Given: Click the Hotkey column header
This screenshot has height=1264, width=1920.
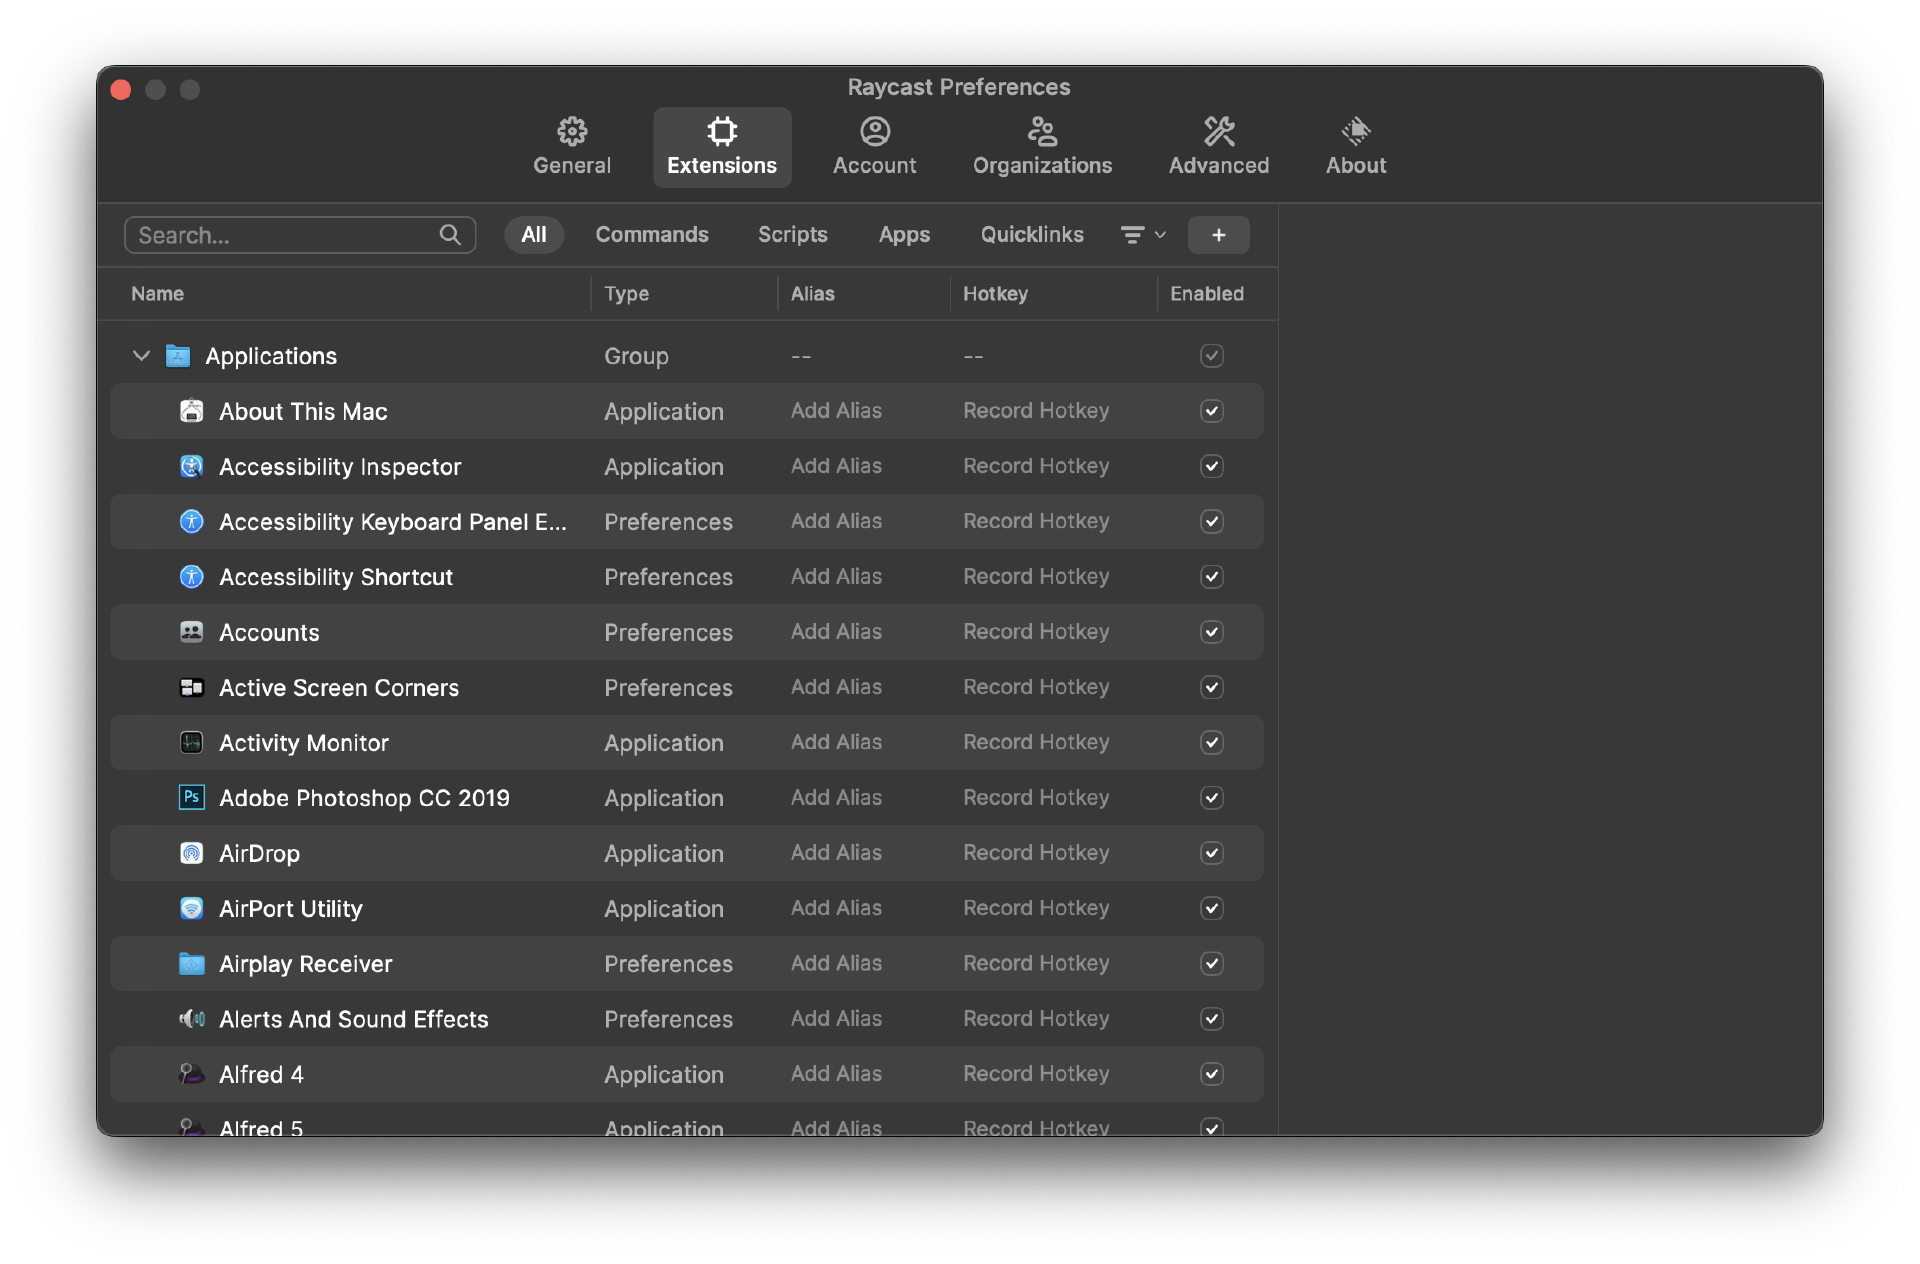Looking at the screenshot, I should [x=995, y=294].
